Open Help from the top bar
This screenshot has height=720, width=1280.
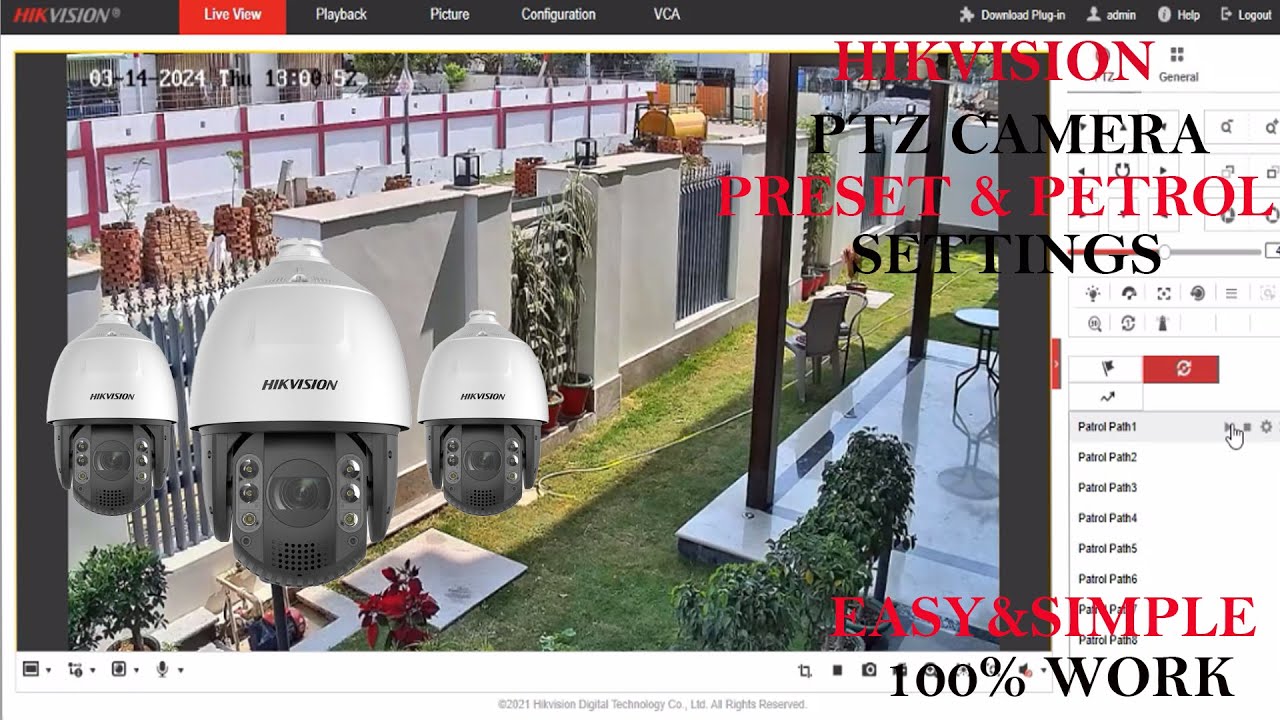coord(1179,15)
